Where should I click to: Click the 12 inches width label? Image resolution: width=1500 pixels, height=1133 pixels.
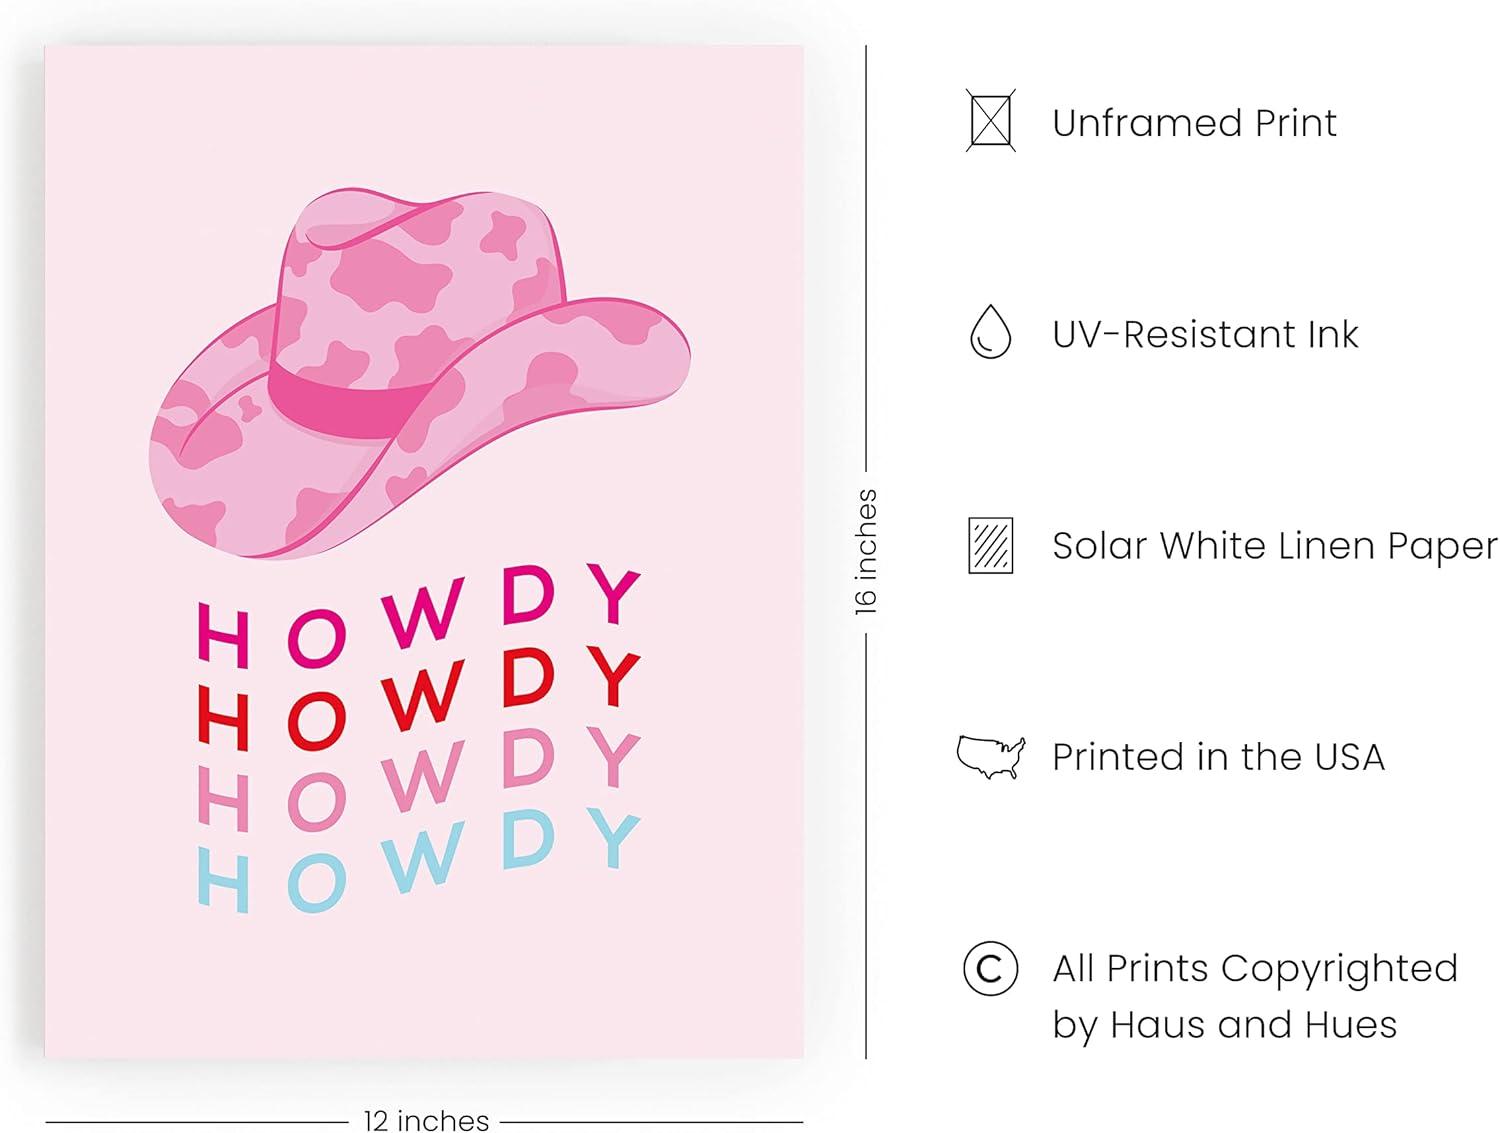[x=426, y=1120]
